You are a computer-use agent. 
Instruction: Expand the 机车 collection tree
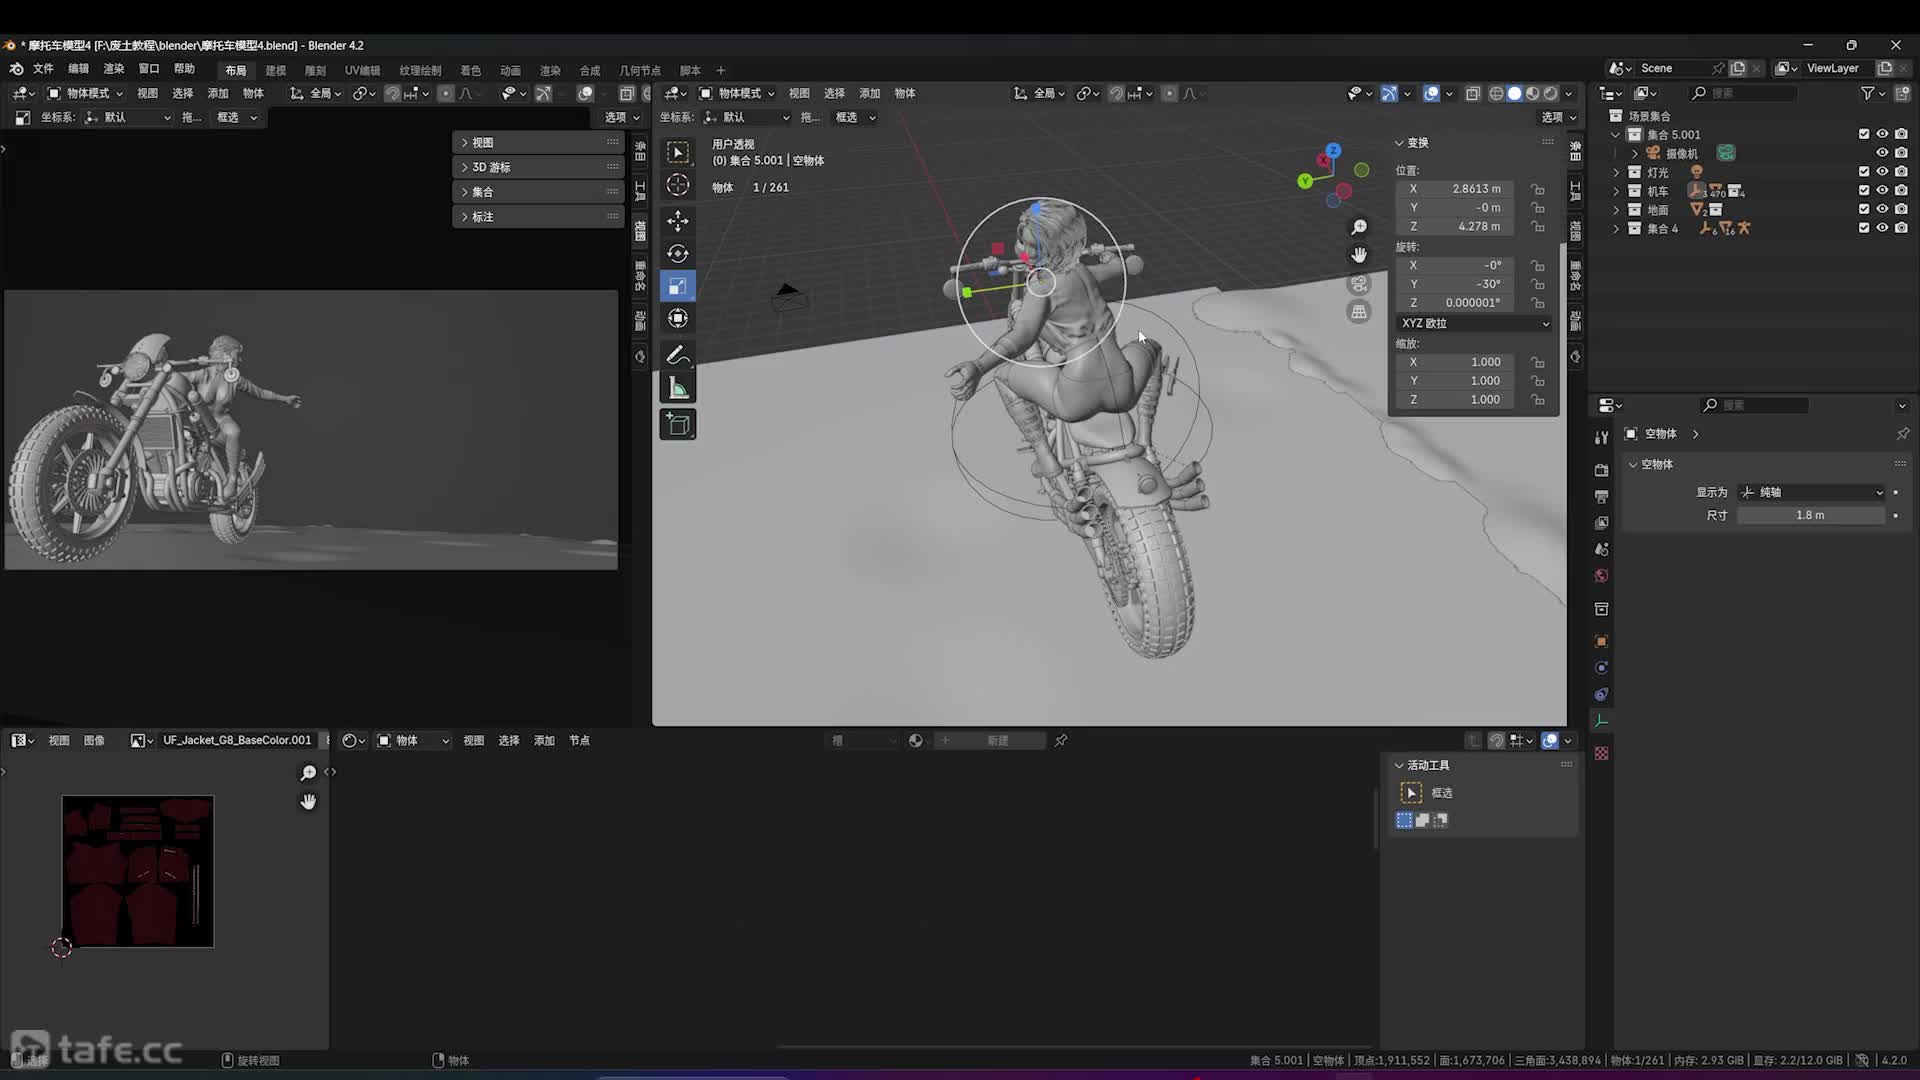[x=1616, y=191]
